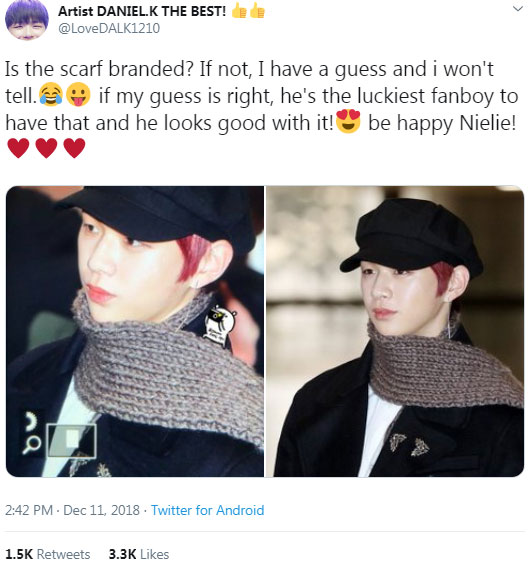
Task: Open the 2:42 PM · Dec 11, 2018 timestamp
Action: pos(72,510)
